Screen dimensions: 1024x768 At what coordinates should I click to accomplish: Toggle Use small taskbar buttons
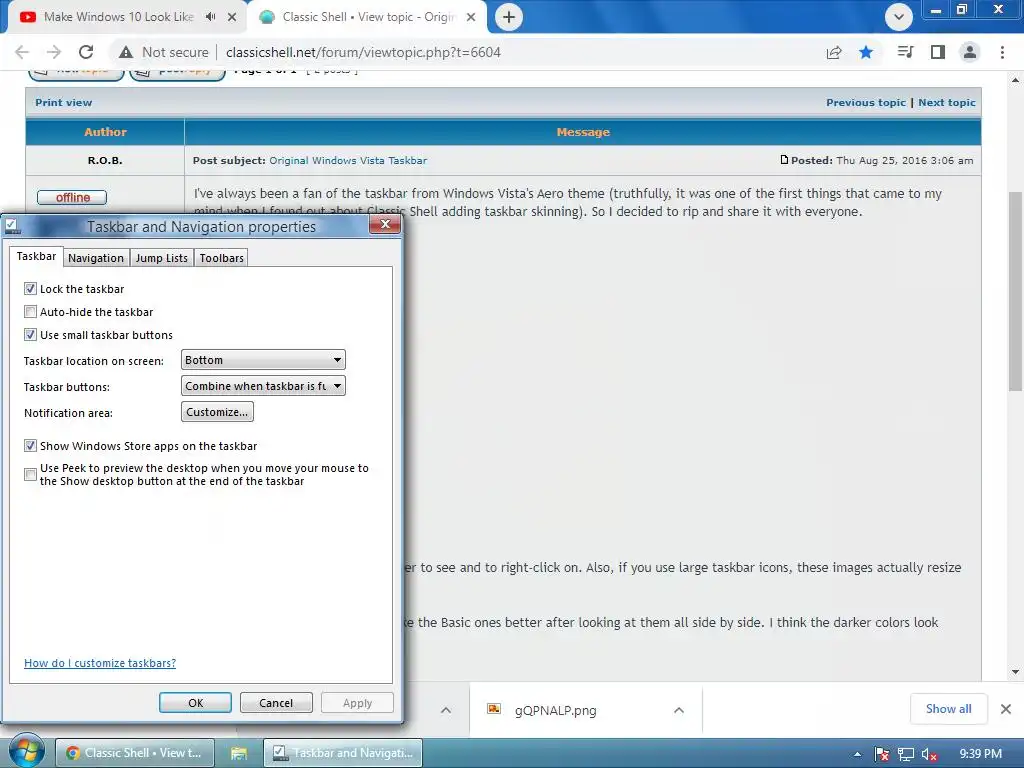point(30,335)
